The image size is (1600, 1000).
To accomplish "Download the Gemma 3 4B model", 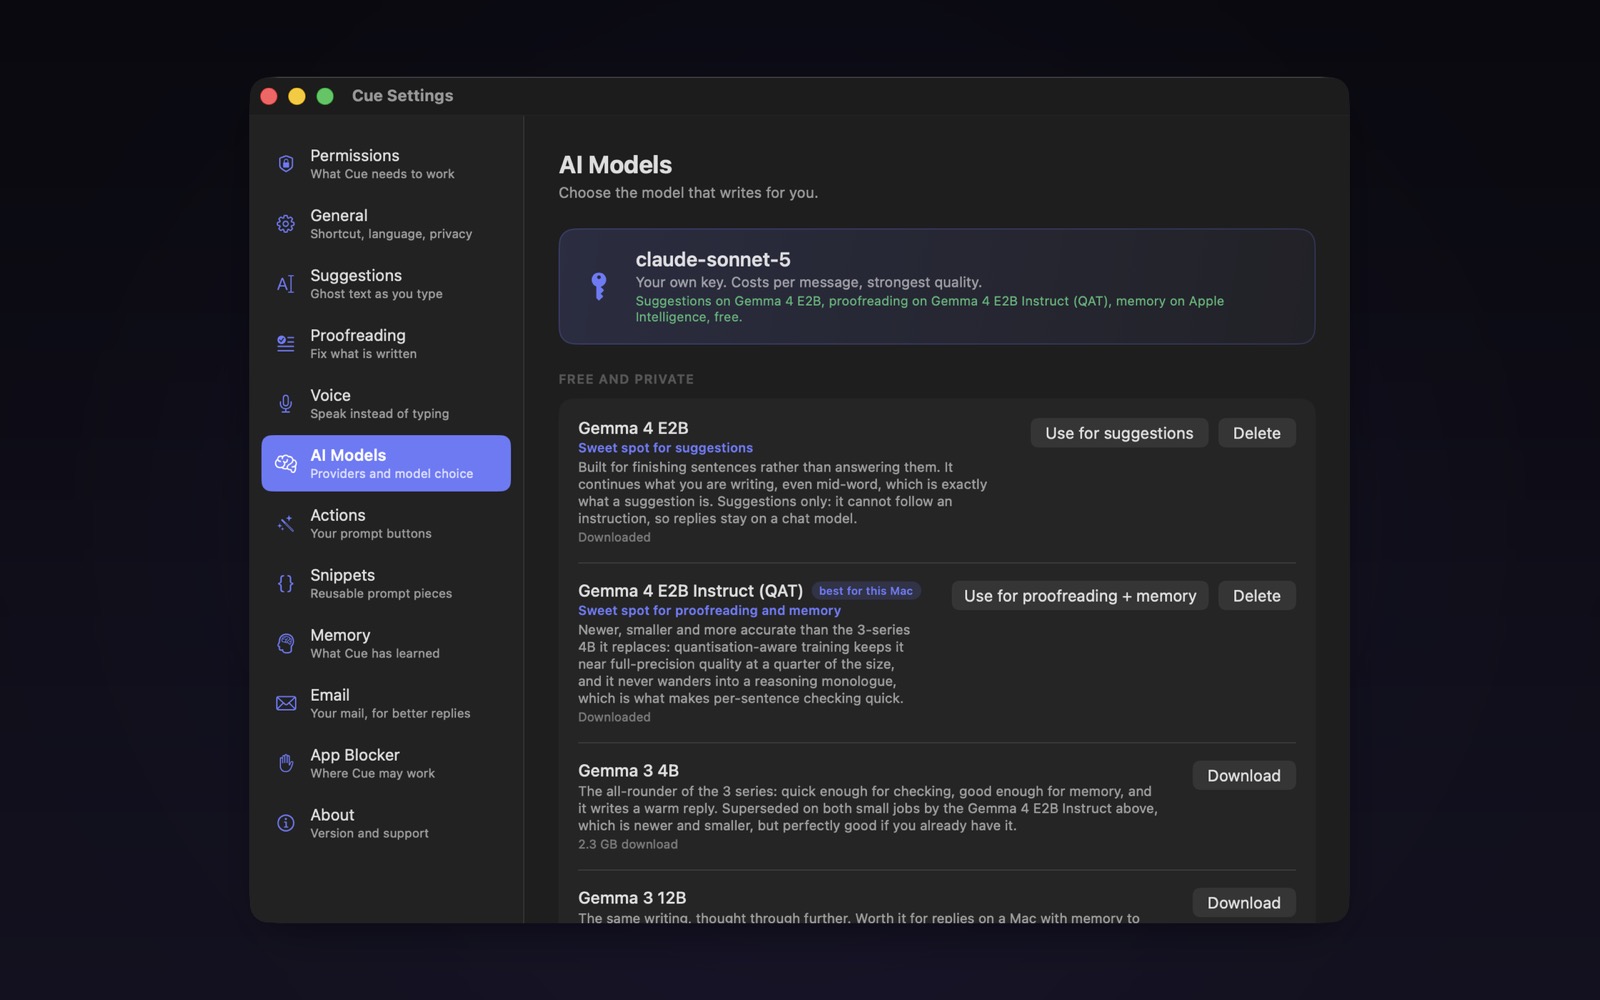I will pyautogui.click(x=1244, y=776).
